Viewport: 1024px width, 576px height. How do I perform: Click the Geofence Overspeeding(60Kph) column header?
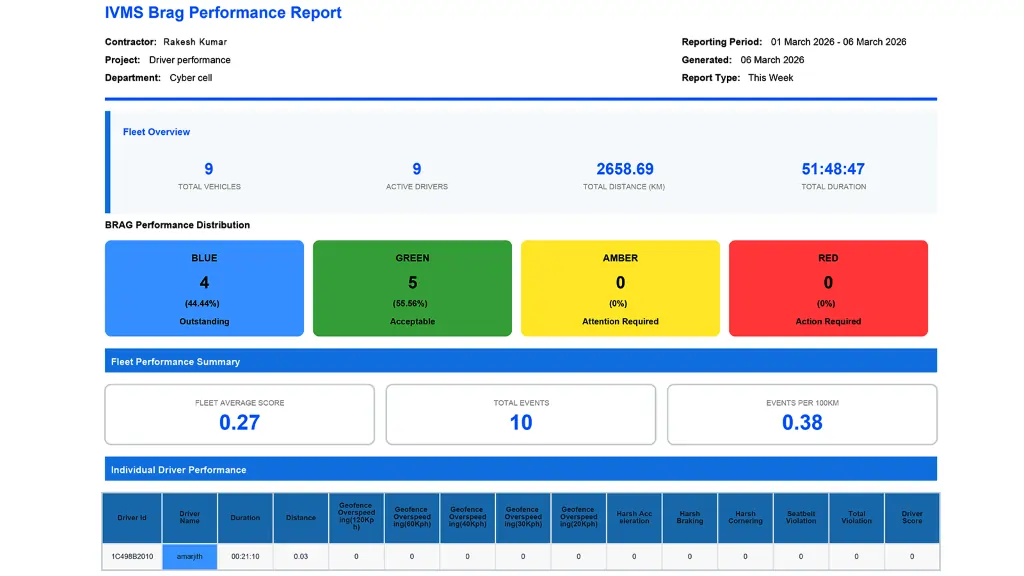pyautogui.click(x=411, y=518)
